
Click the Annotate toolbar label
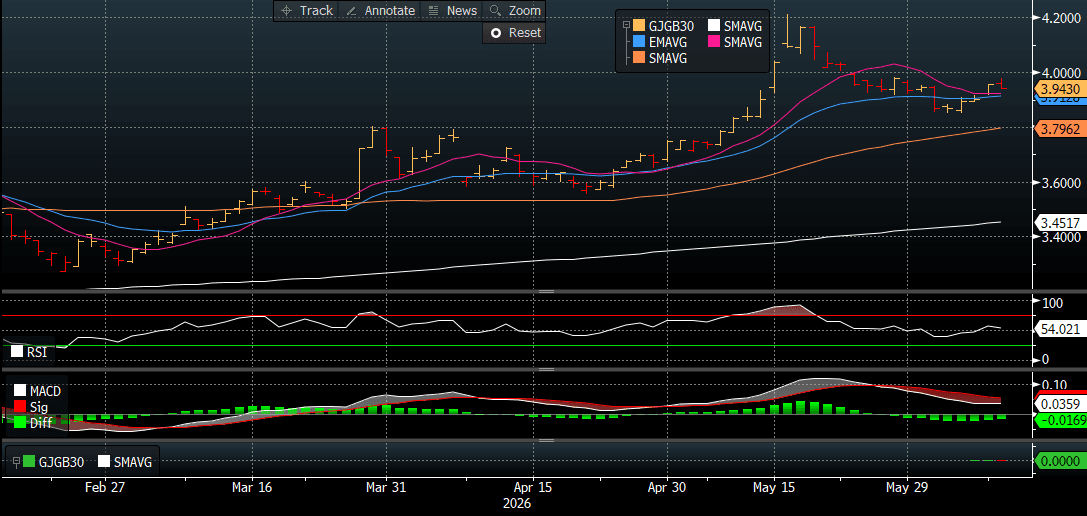(390, 10)
